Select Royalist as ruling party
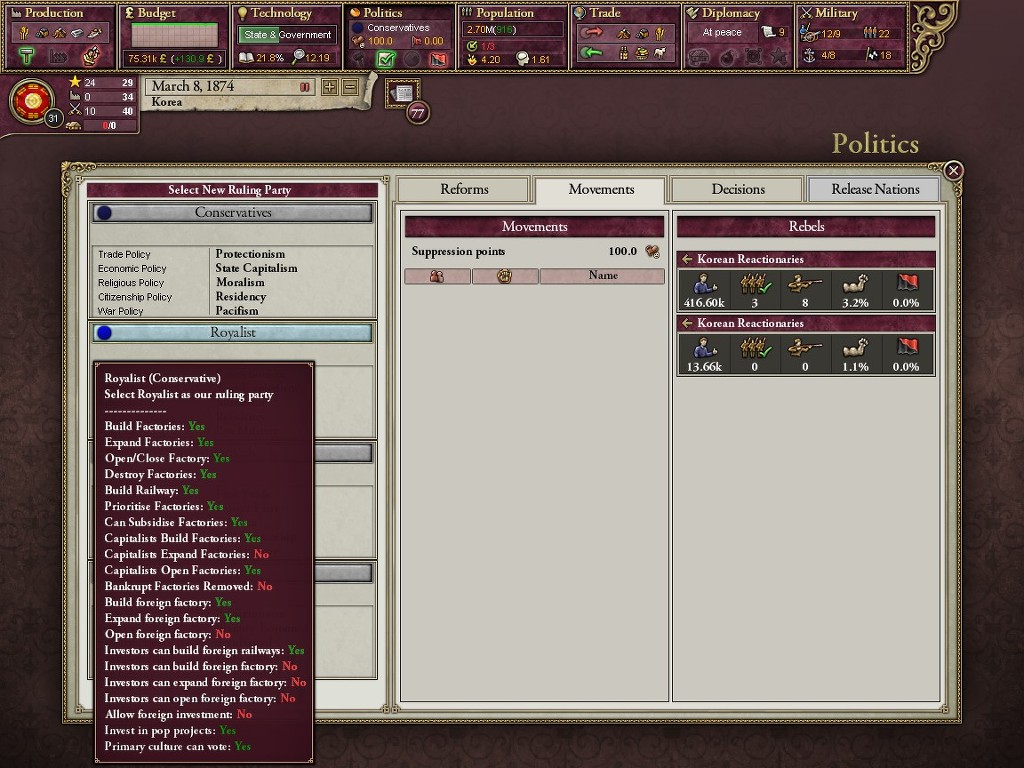This screenshot has height=768, width=1024. point(232,332)
